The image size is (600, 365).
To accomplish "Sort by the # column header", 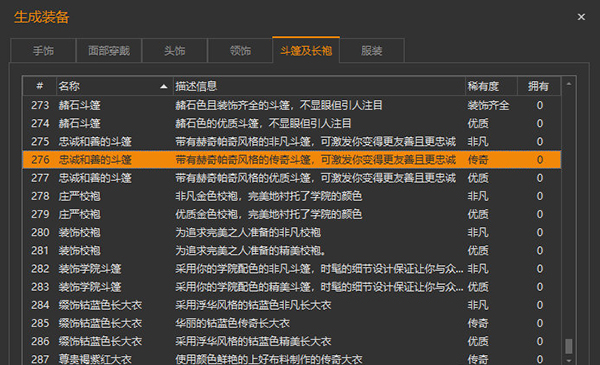I will tap(40, 86).
